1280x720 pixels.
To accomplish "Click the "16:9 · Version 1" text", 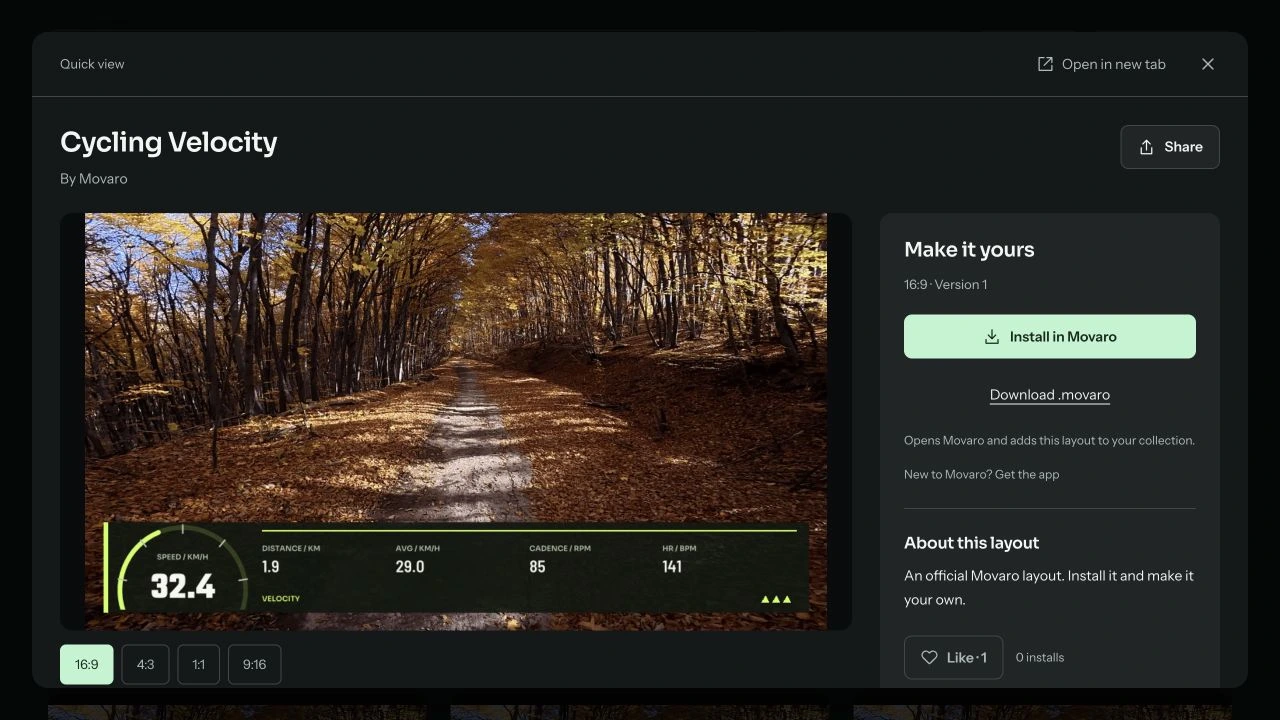I will coord(945,284).
